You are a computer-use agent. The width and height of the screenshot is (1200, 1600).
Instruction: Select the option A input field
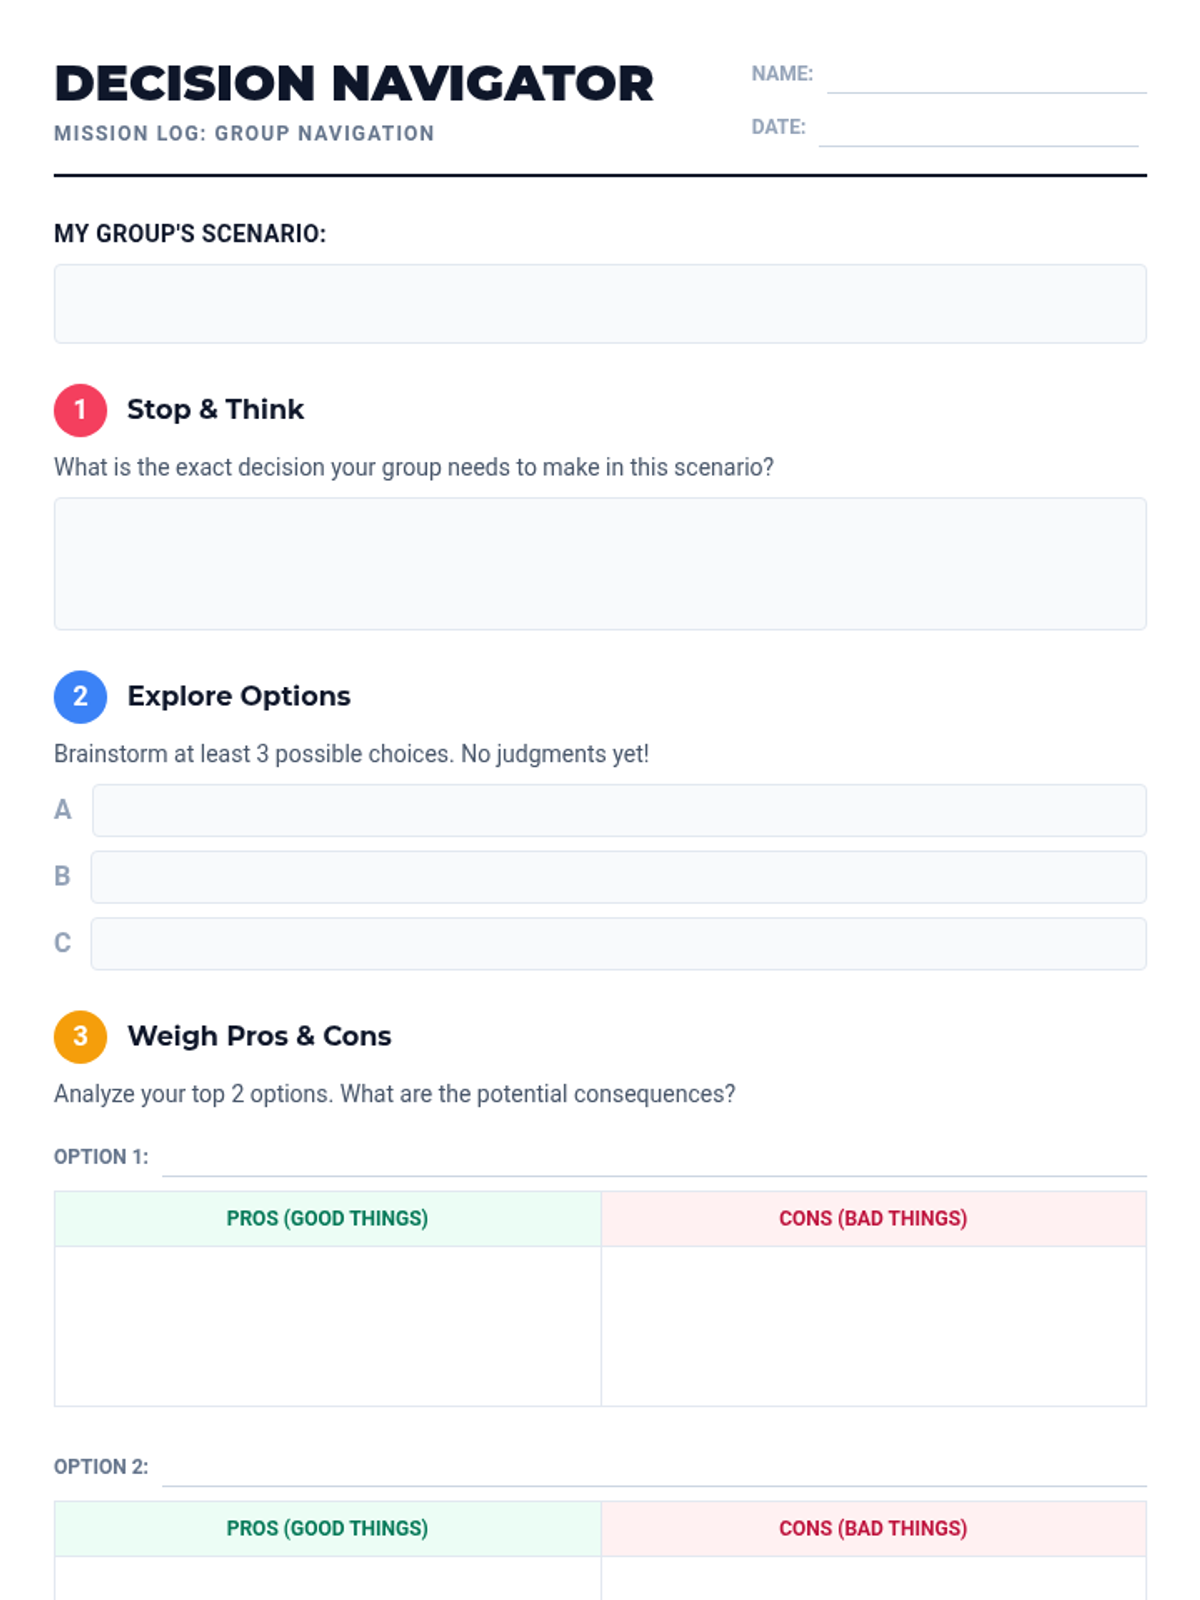[x=619, y=810]
